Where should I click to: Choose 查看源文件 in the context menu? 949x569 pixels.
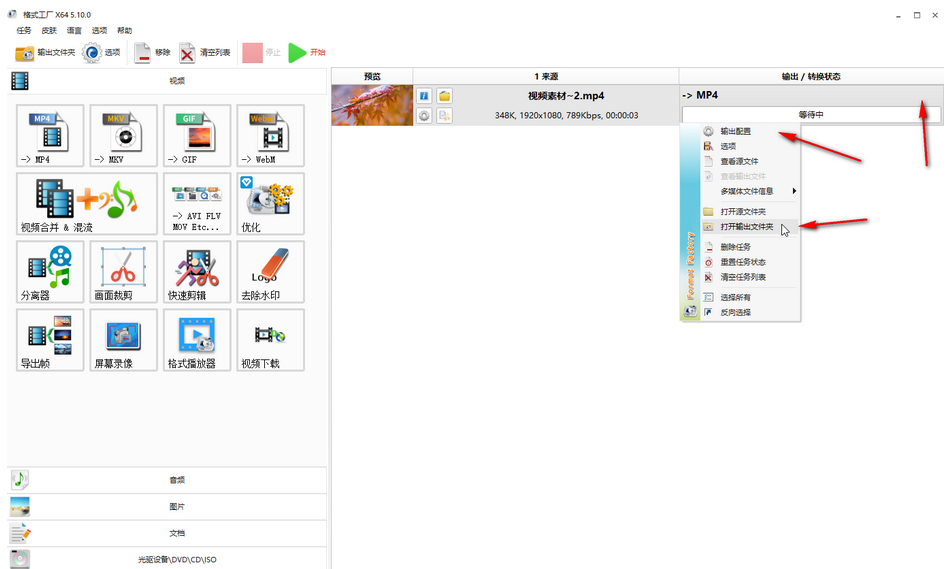point(750,162)
